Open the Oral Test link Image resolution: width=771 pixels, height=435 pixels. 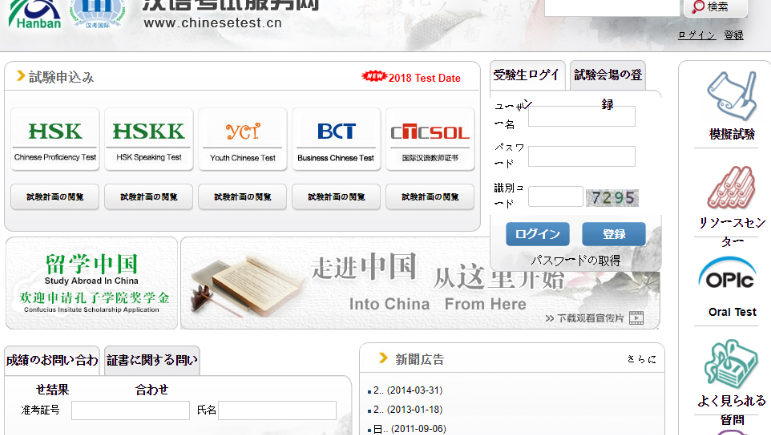pos(732,312)
